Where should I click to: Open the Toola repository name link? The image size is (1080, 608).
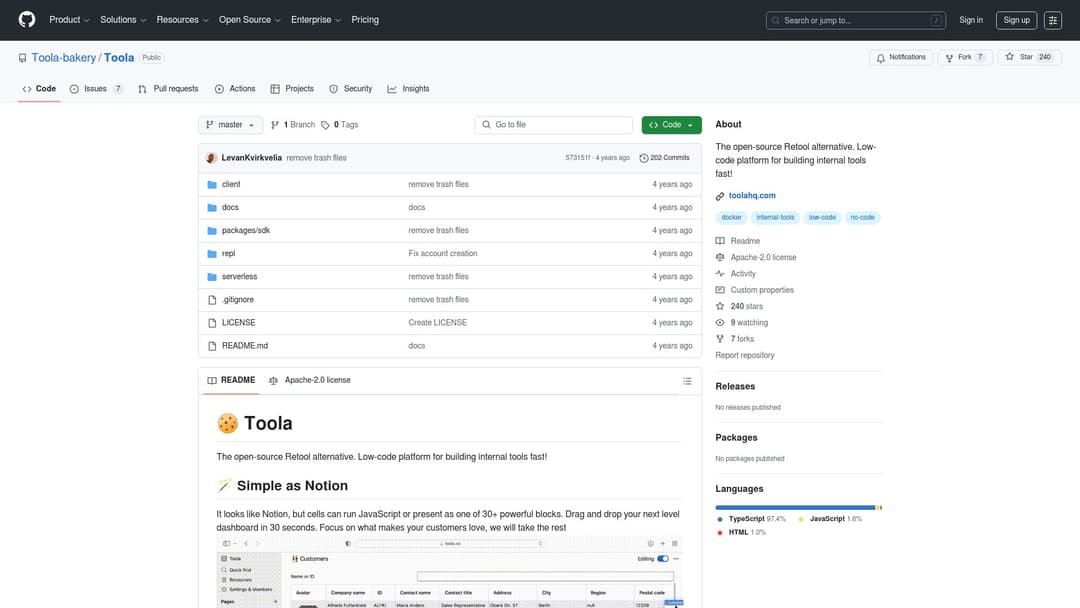(119, 58)
